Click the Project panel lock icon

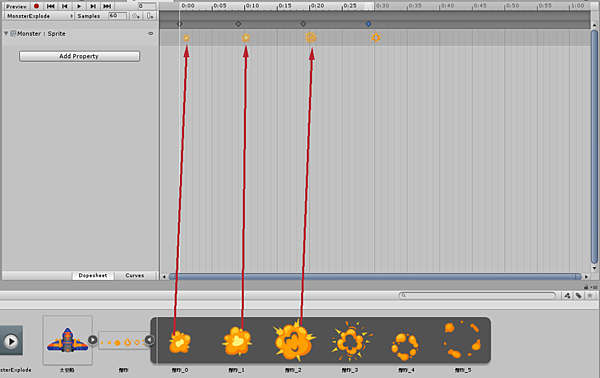(x=586, y=287)
